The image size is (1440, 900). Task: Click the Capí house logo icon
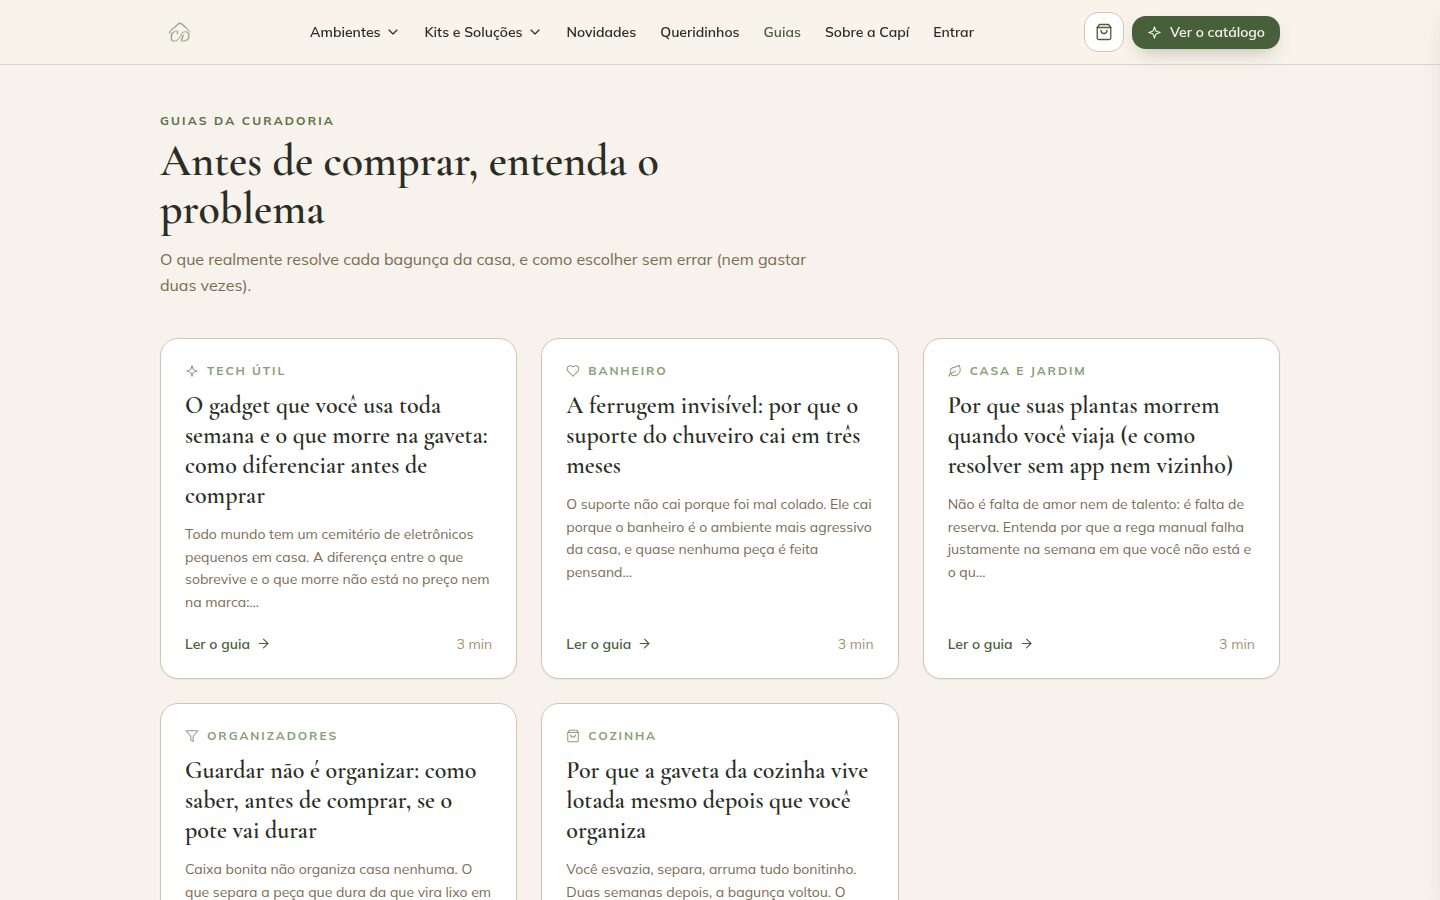tap(180, 32)
